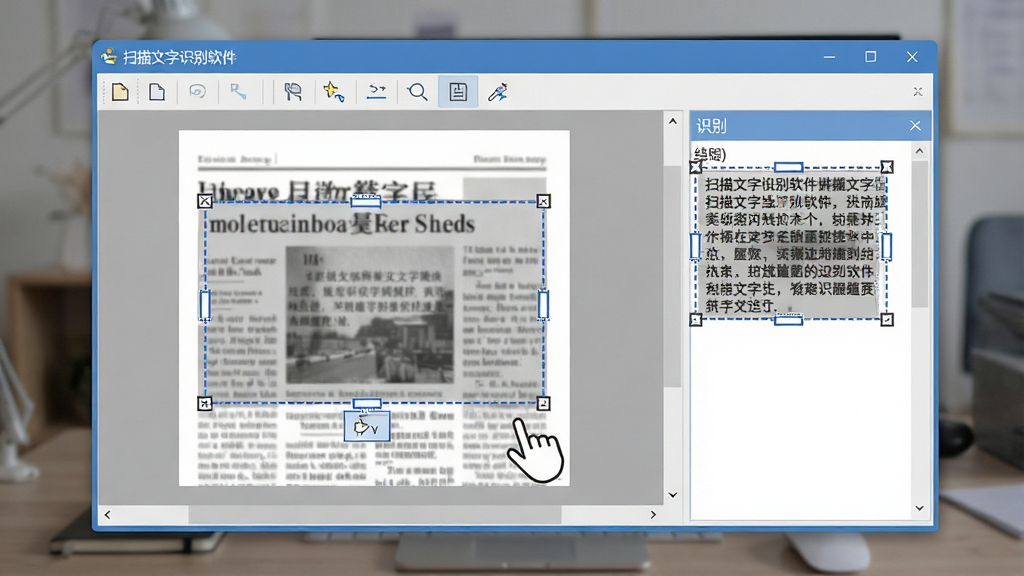Open the popup dropdown below the selection
The image size is (1024, 576).
(367, 427)
